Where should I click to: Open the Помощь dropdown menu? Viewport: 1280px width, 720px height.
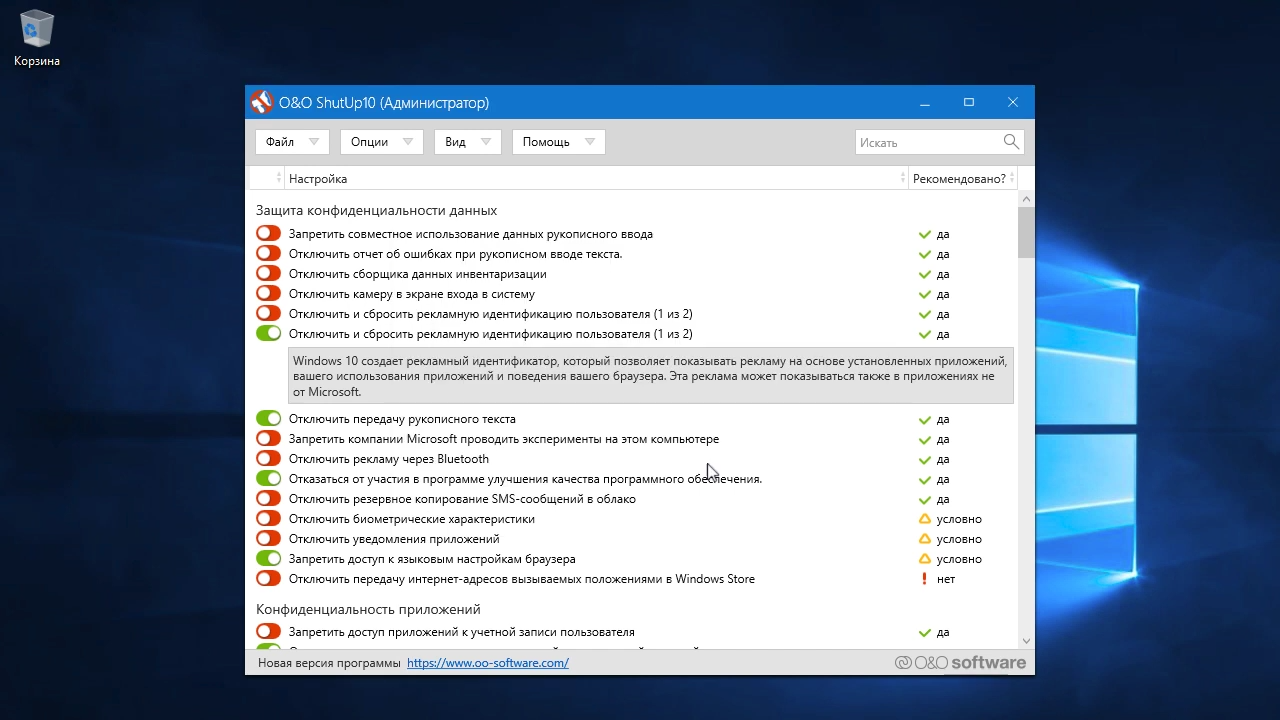point(558,142)
